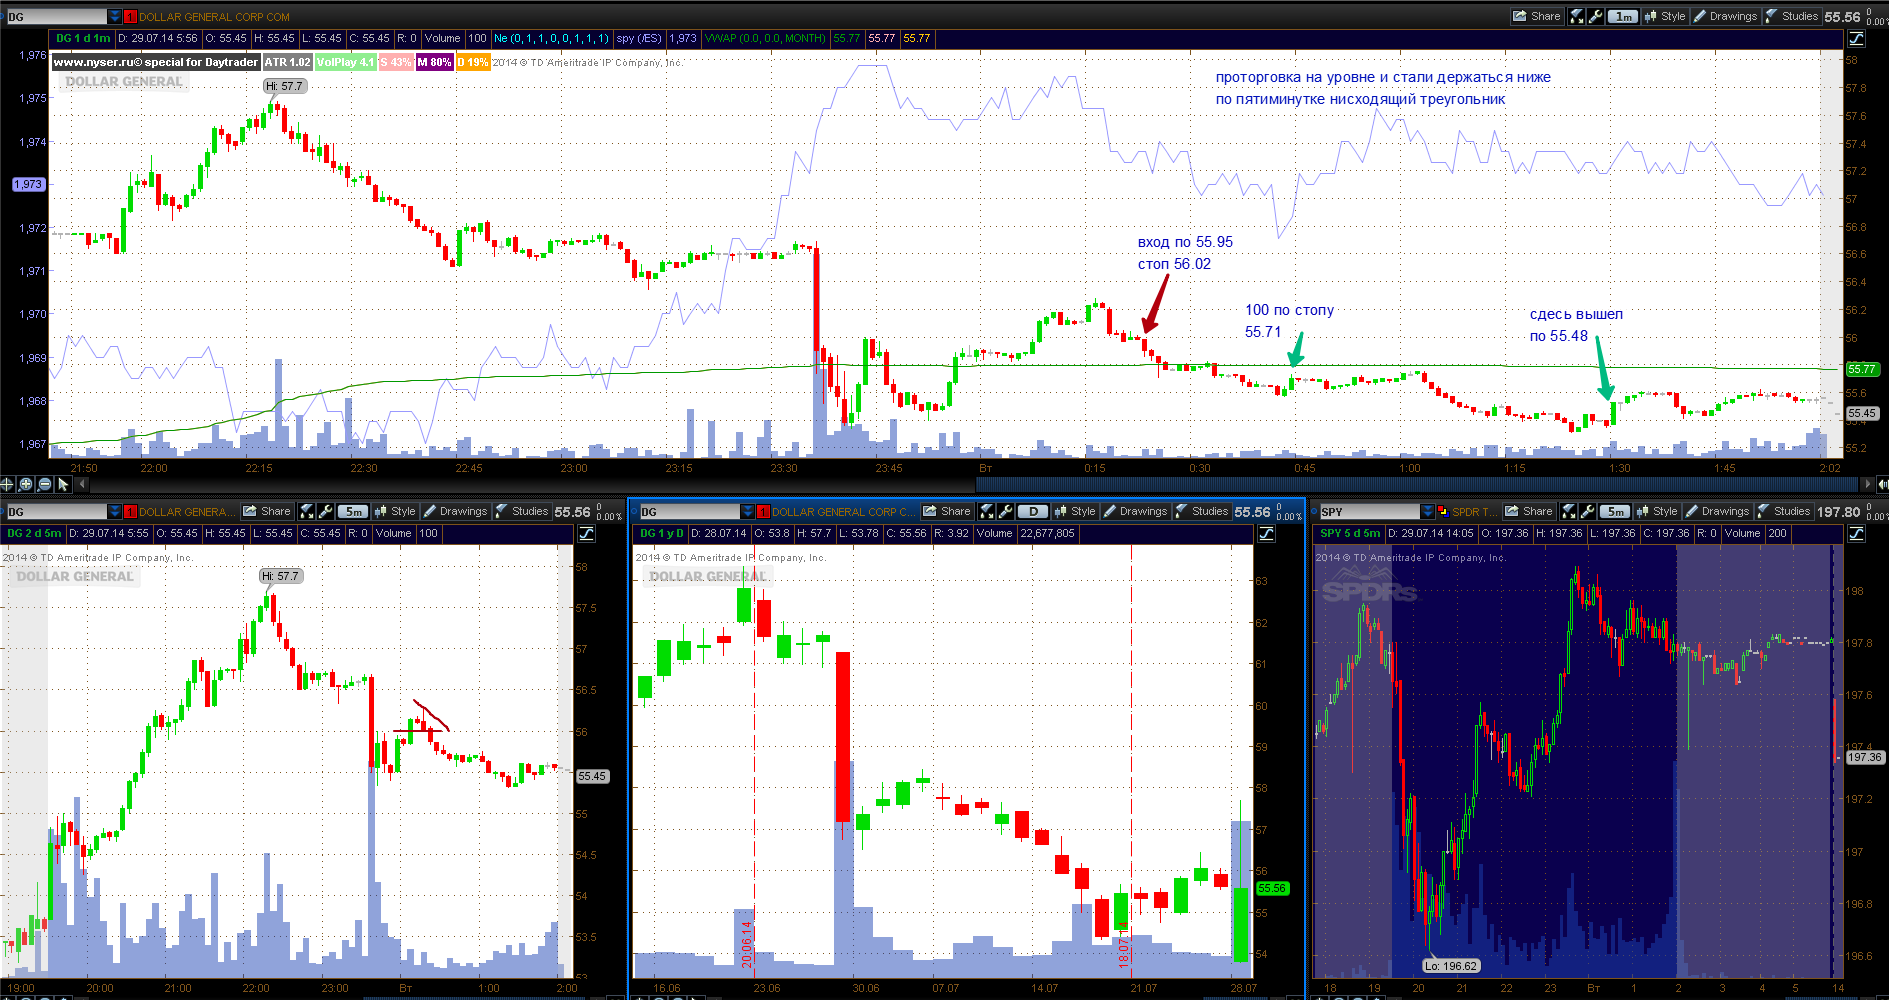Expand symbol dropdown in DG daily chart
Viewport: 1889px width, 1000px height.
(x=748, y=511)
